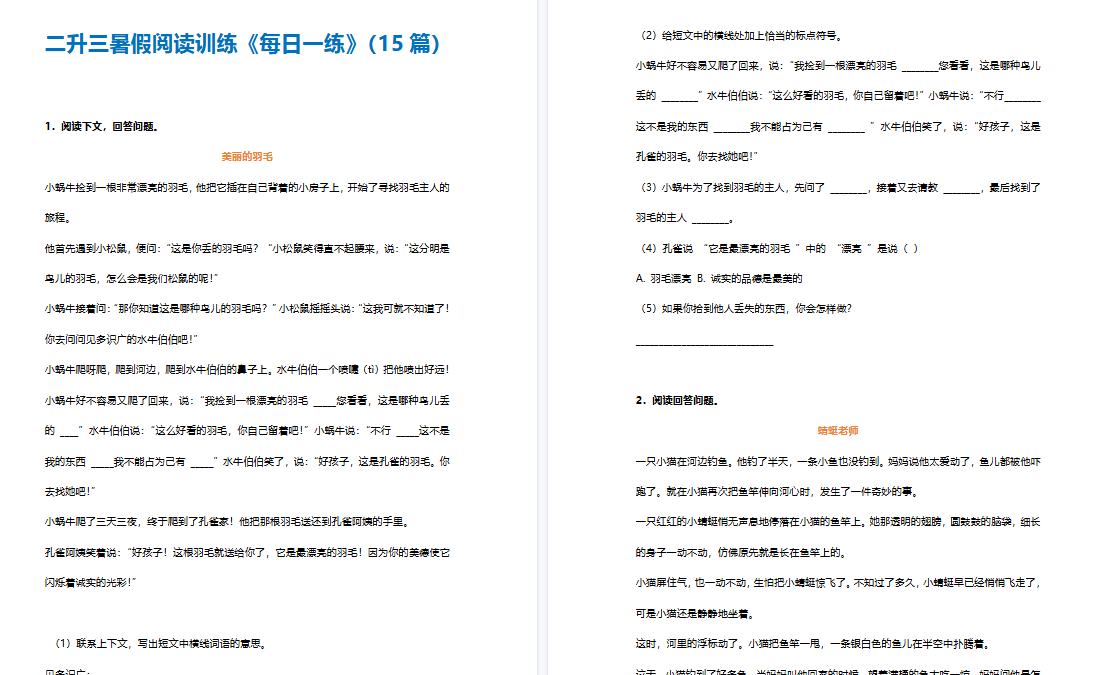Click the line '孔雀的羽毛。你去找她吧！'
The width and height of the screenshot is (1106, 675).
pos(697,157)
